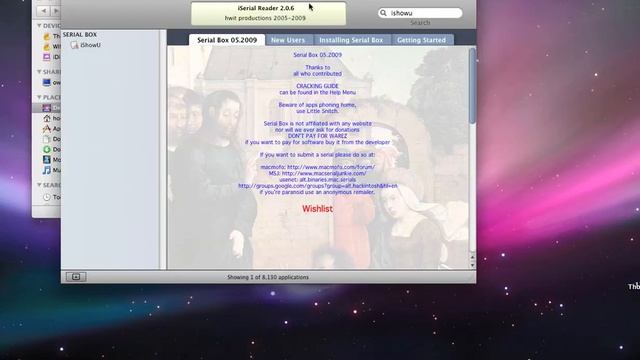This screenshot has width=640, height=360.
Task: Click the usenet alt.binaries.mac.serials text
Action: 318,180
